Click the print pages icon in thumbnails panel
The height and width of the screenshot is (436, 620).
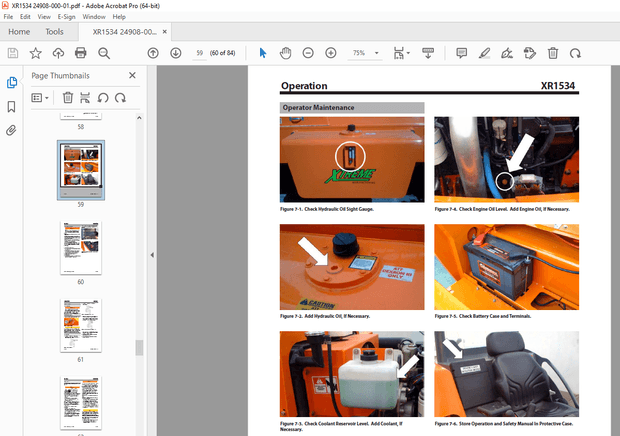85,98
